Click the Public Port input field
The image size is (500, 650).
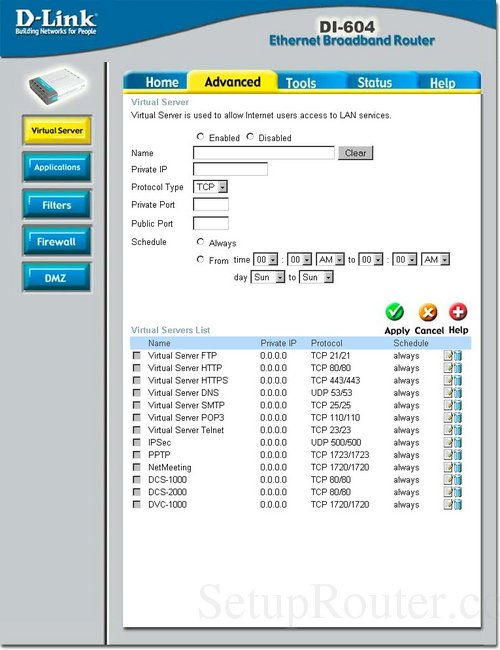pyautogui.click(x=211, y=223)
